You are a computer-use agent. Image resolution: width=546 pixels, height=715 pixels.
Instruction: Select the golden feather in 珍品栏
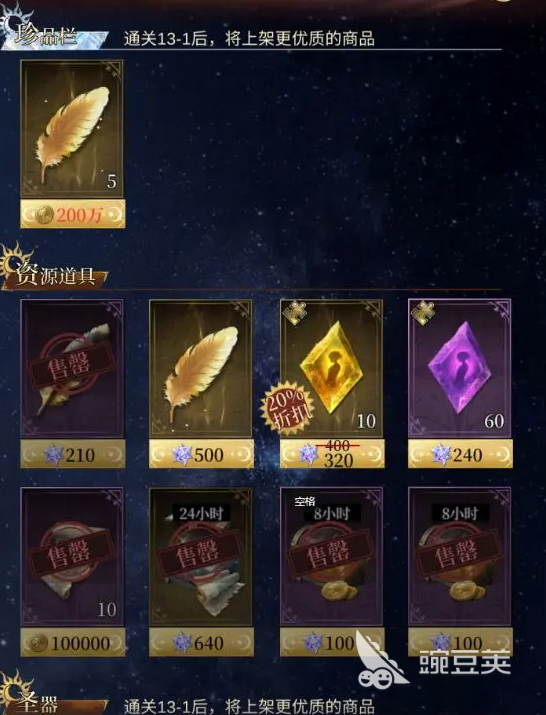coord(72,129)
